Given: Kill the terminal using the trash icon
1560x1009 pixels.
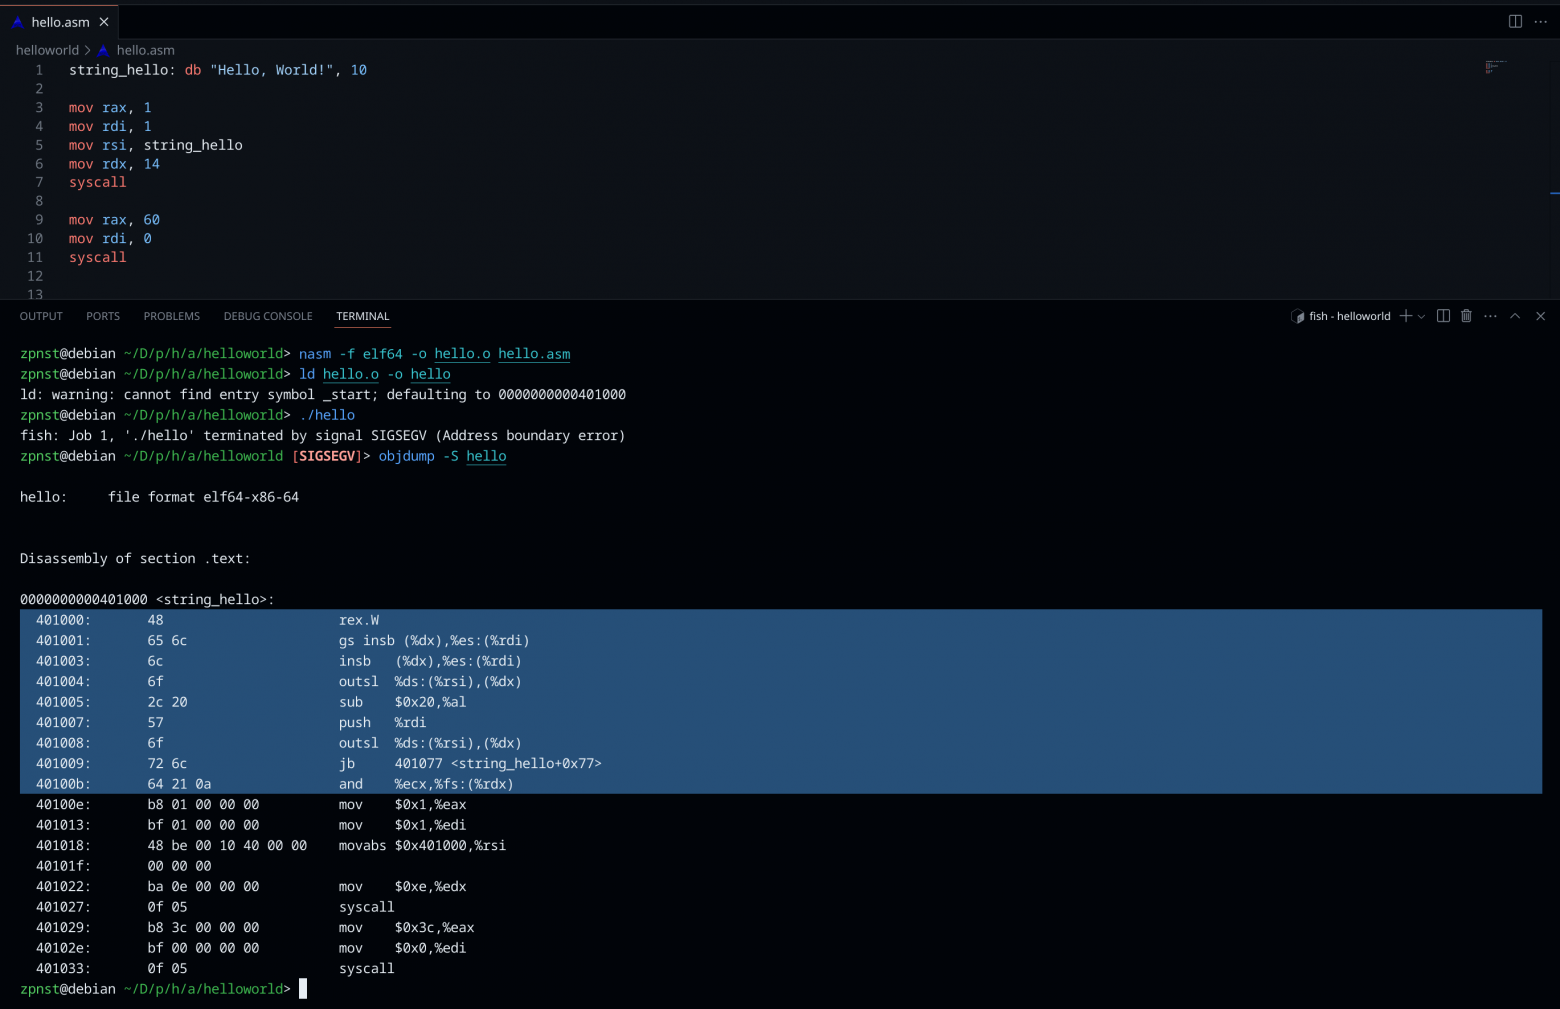Looking at the screenshot, I should pos(1466,315).
